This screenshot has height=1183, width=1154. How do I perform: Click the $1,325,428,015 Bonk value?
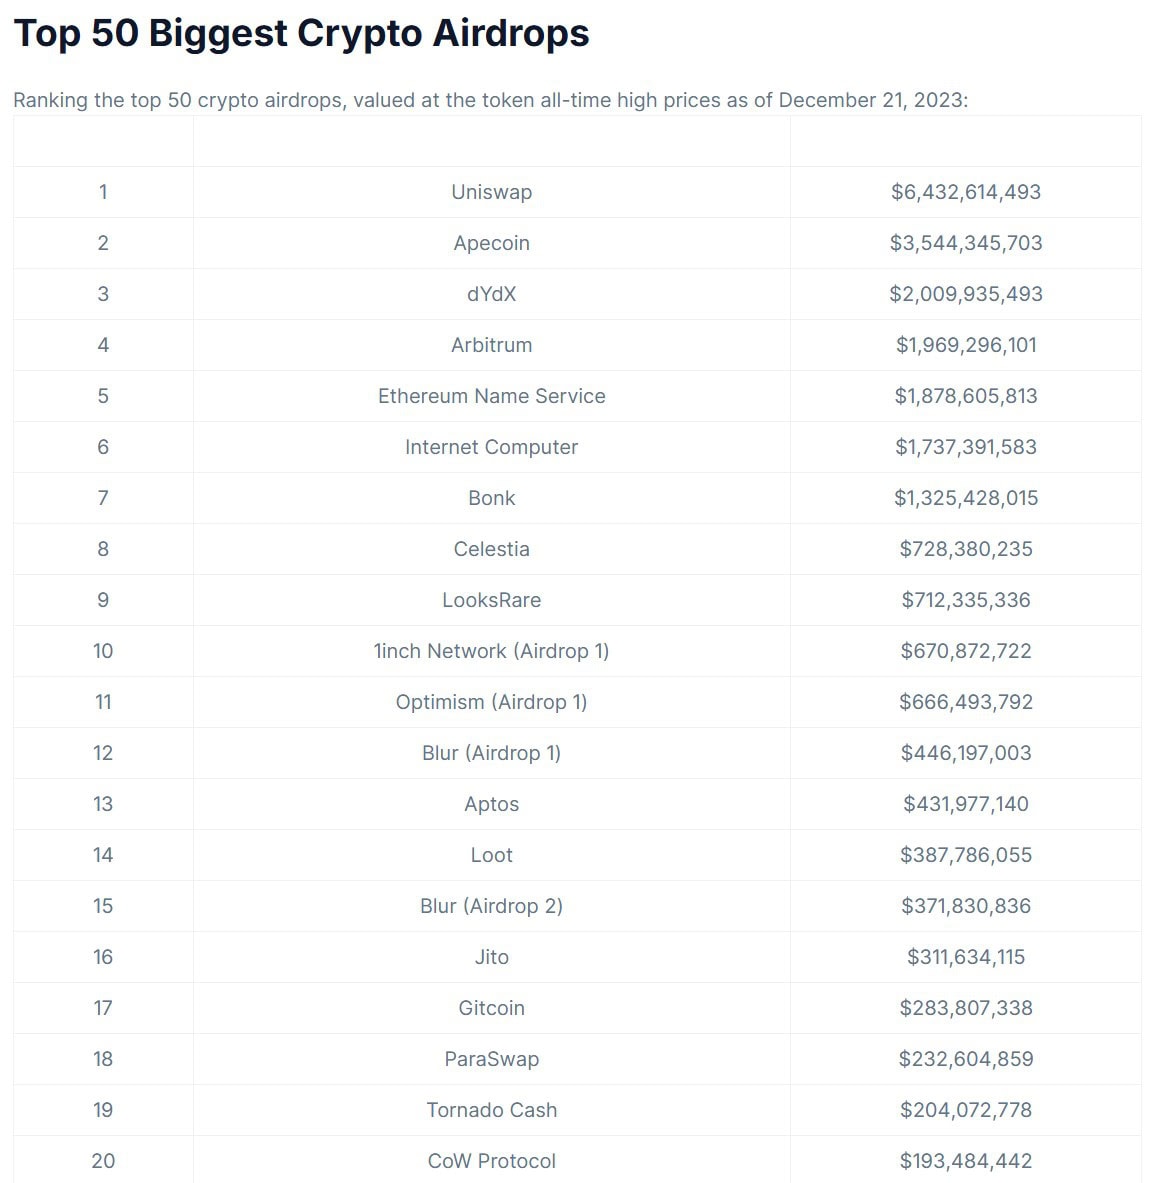click(x=965, y=498)
